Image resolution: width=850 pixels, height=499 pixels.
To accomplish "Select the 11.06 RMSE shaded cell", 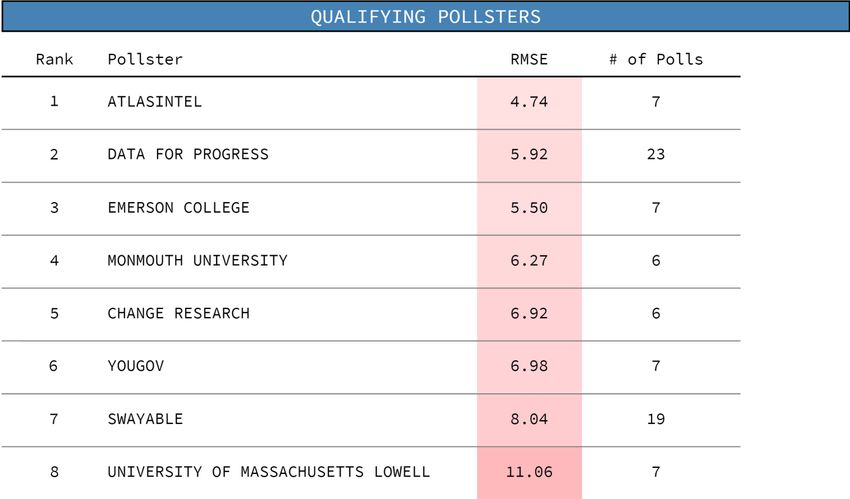I will [529, 472].
